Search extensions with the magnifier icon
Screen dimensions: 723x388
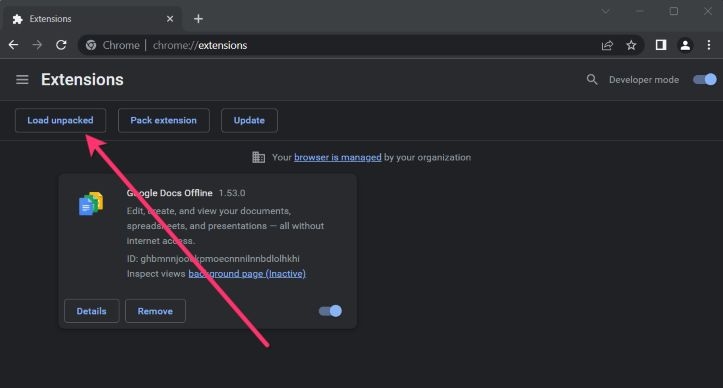tap(592, 79)
